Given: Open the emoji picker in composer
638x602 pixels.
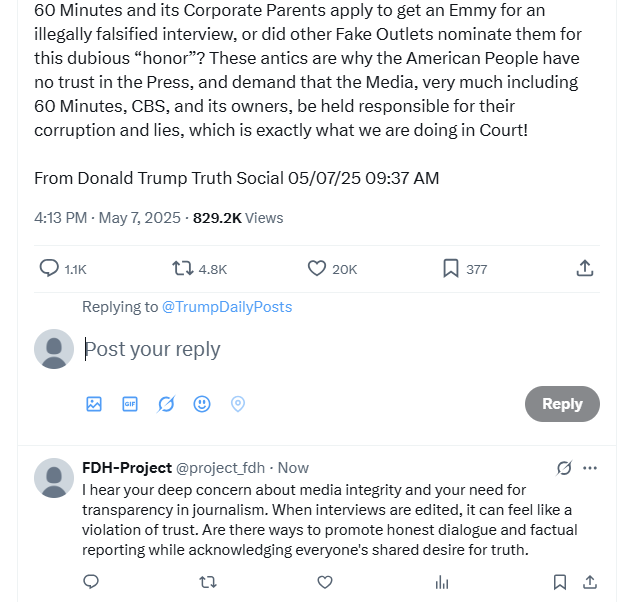Looking at the screenshot, I should point(202,404).
